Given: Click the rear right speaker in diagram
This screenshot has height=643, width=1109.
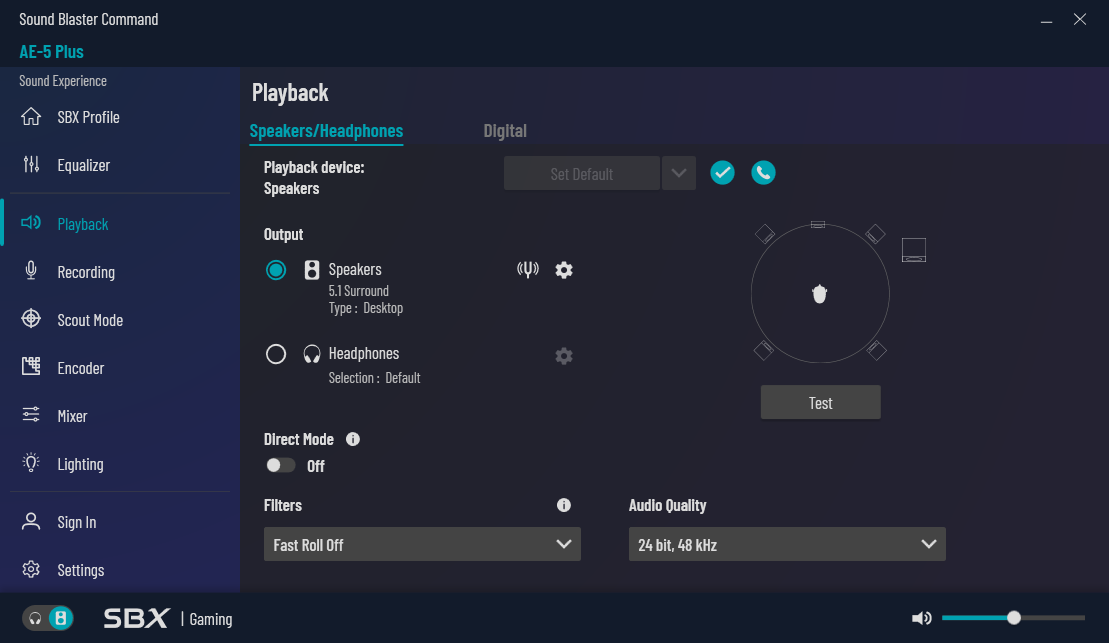Looking at the screenshot, I should (x=877, y=350).
